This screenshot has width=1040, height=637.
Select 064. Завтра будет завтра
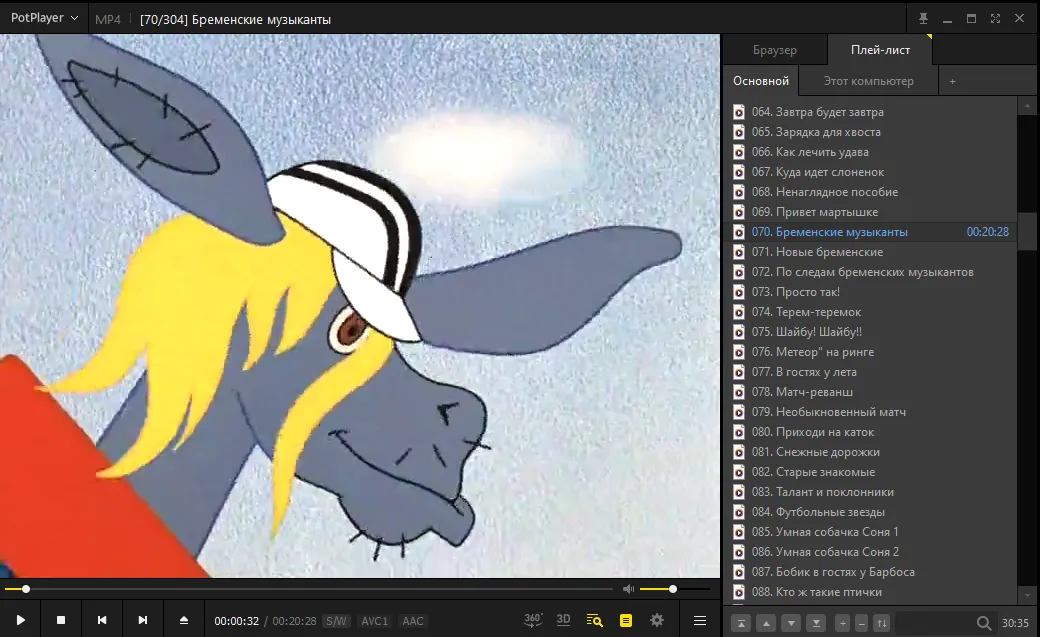(x=872, y=112)
